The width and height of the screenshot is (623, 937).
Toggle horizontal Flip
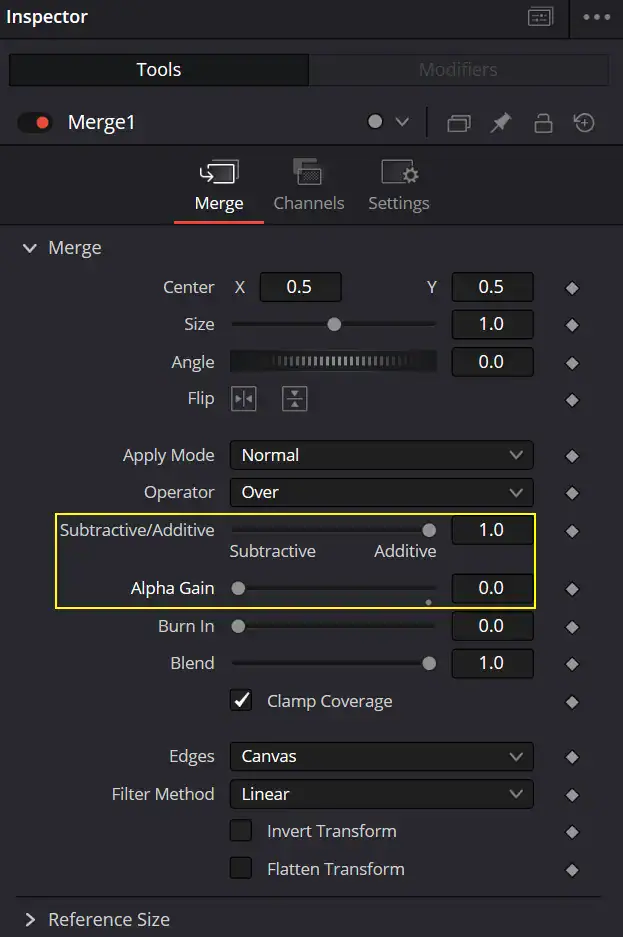(244, 399)
